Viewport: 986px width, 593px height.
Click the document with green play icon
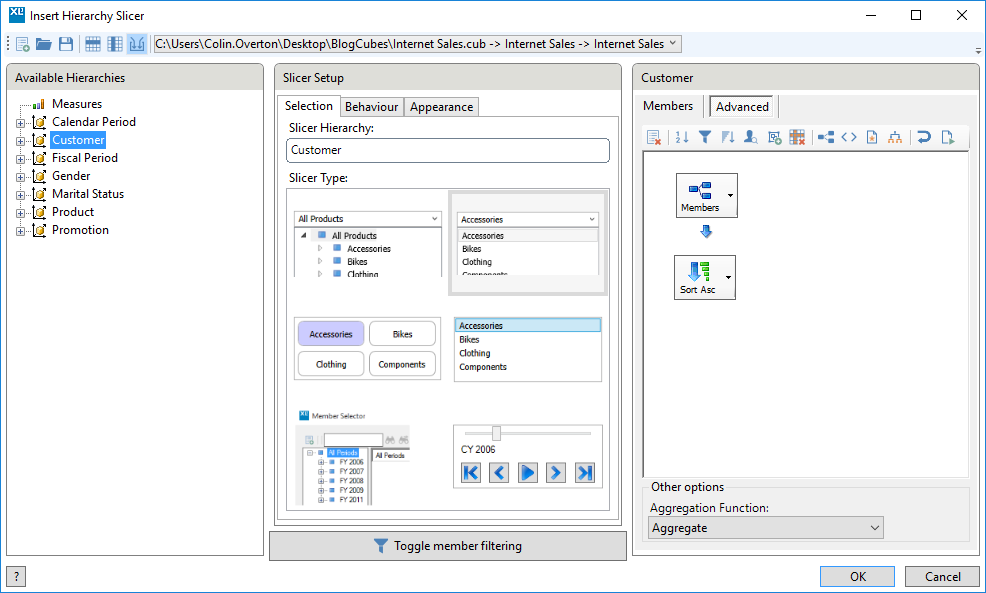[x=947, y=137]
